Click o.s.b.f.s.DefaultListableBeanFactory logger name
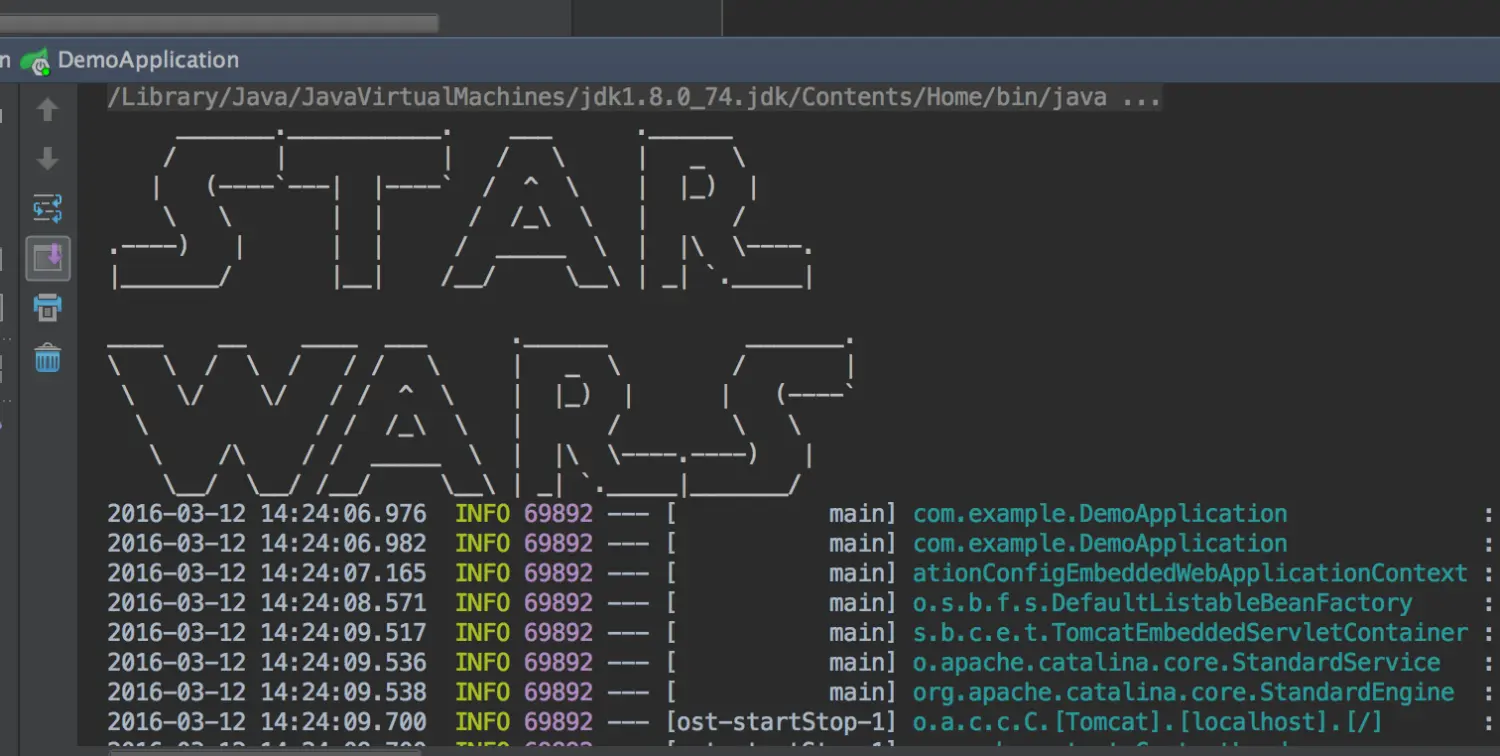The width and height of the screenshot is (1500, 756). 1162,603
